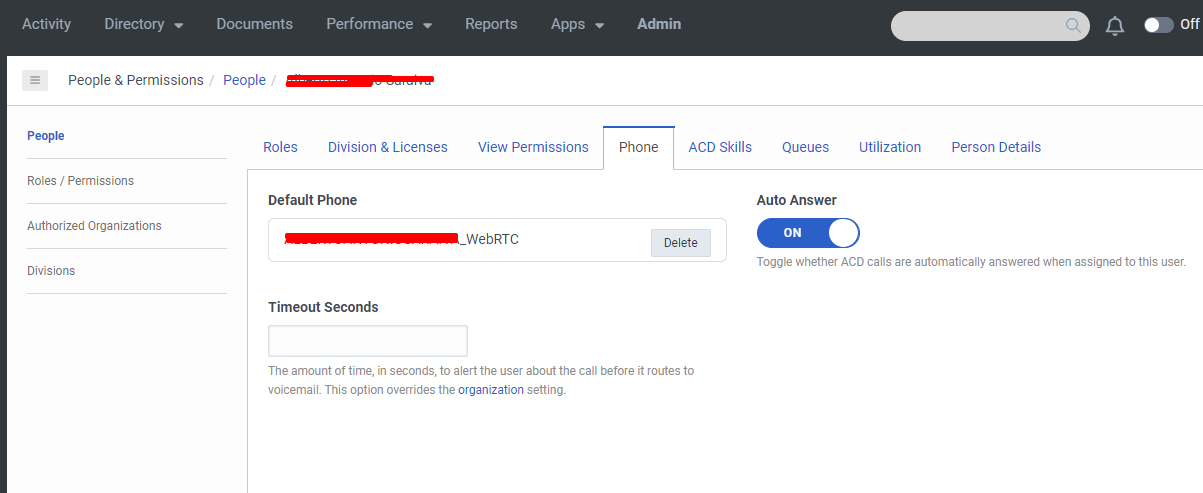View the Person Details tab
This screenshot has height=493, width=1203.
(x=996, y=147)
